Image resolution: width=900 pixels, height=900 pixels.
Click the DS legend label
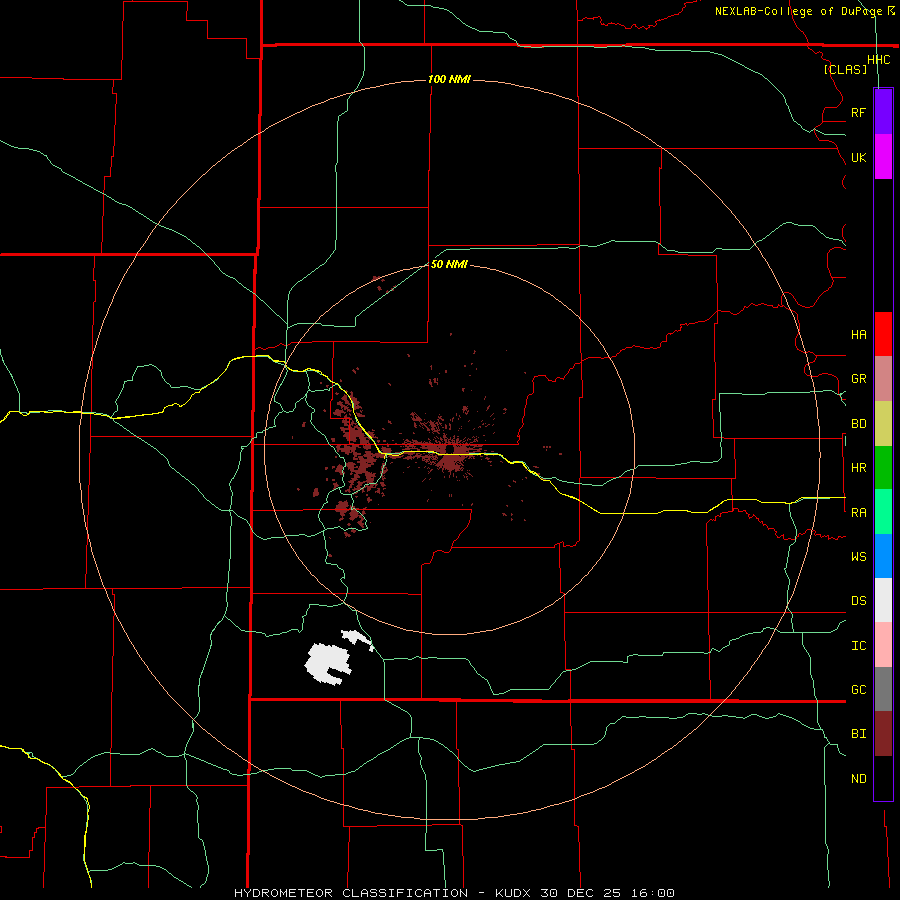pyautogui.click(x=858, y=600)
